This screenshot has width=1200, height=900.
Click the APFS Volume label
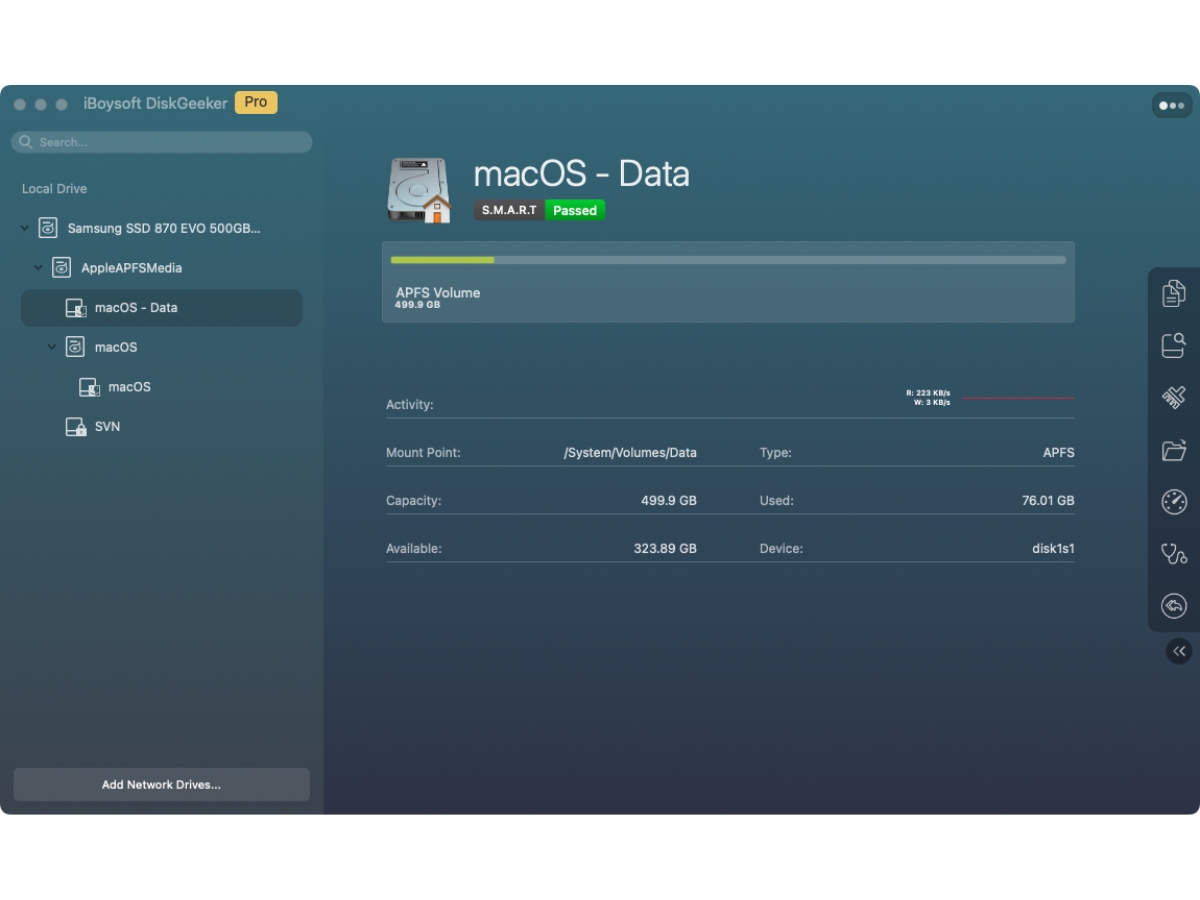(438, 292)
